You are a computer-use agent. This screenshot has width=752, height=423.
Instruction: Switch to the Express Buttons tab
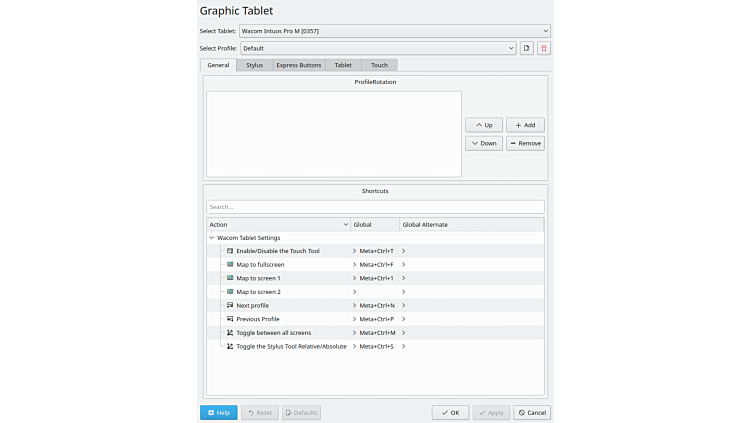pyautogui.click(x=299, y=65)
